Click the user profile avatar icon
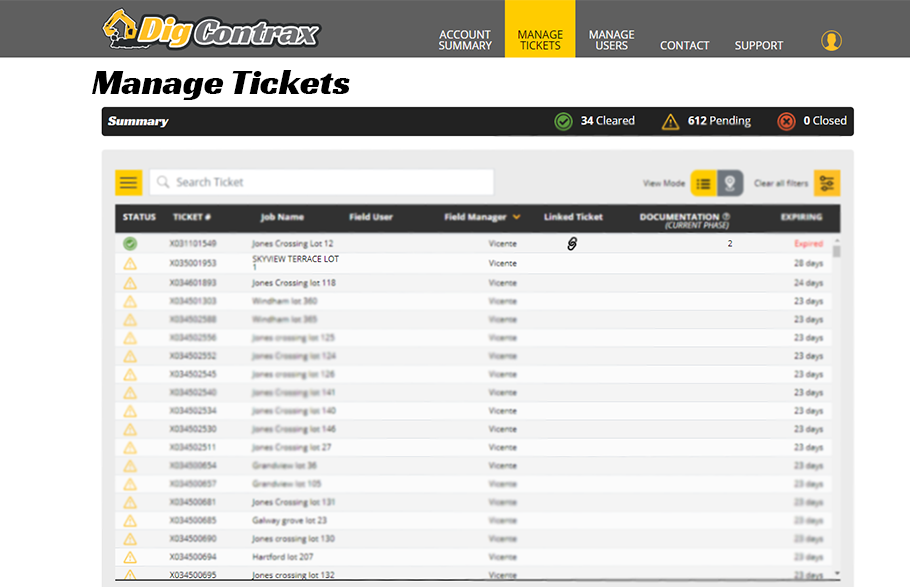 click(x=831, y=41)
